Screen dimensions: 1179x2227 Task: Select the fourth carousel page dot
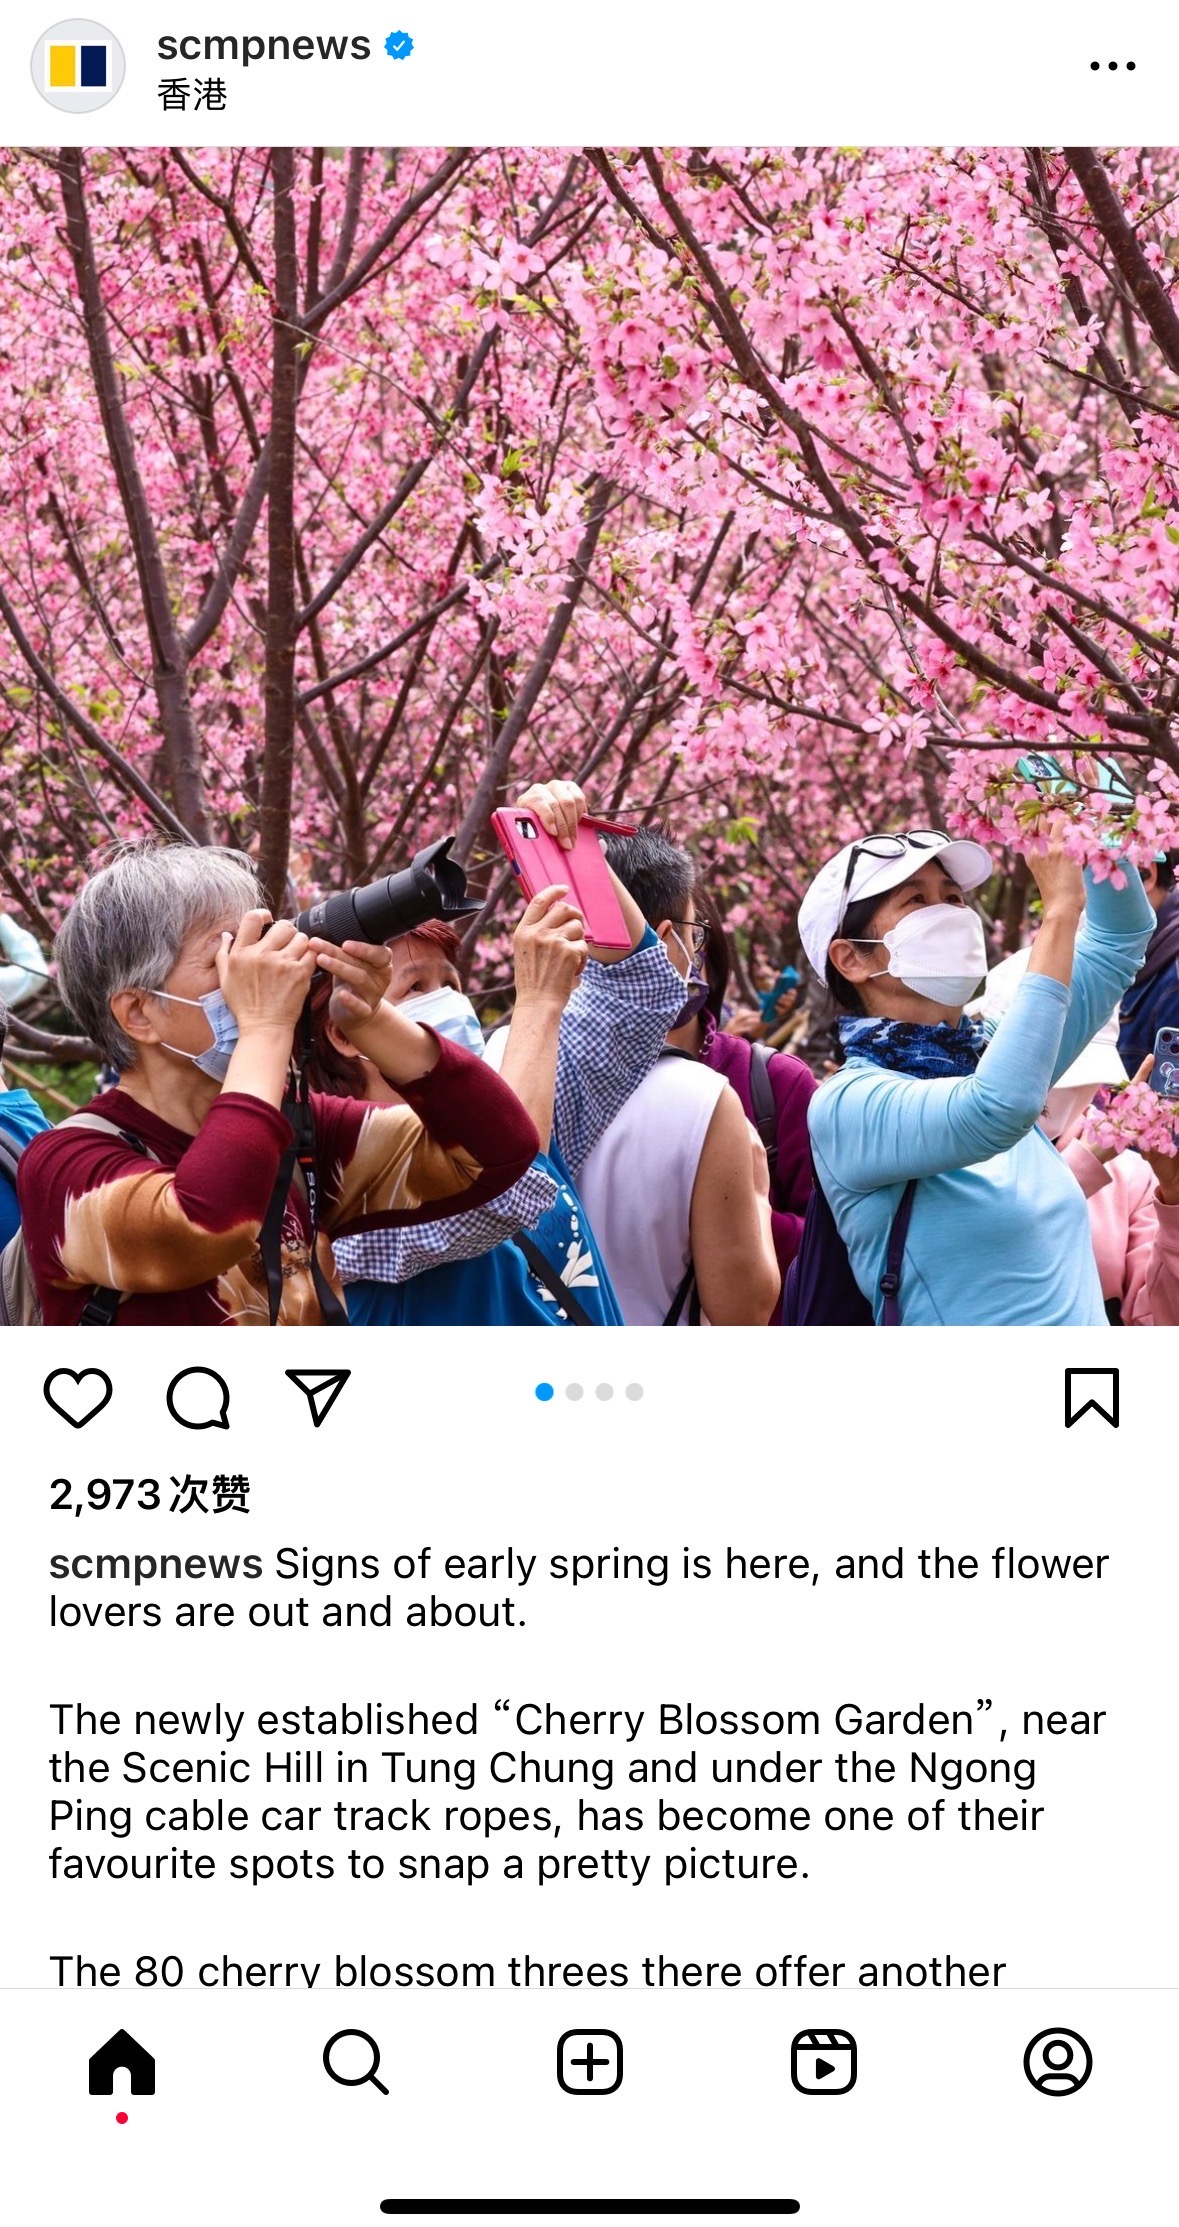point(634,1392)
